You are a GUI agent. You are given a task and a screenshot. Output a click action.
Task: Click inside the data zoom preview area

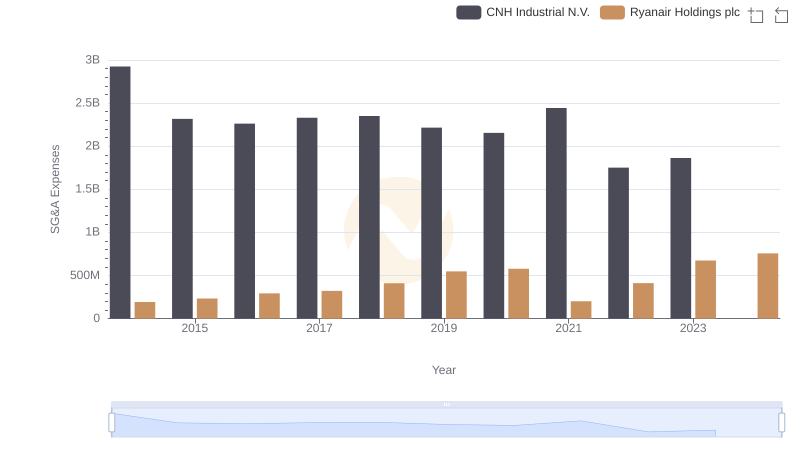pyautogui.click(x=446, y=423)
